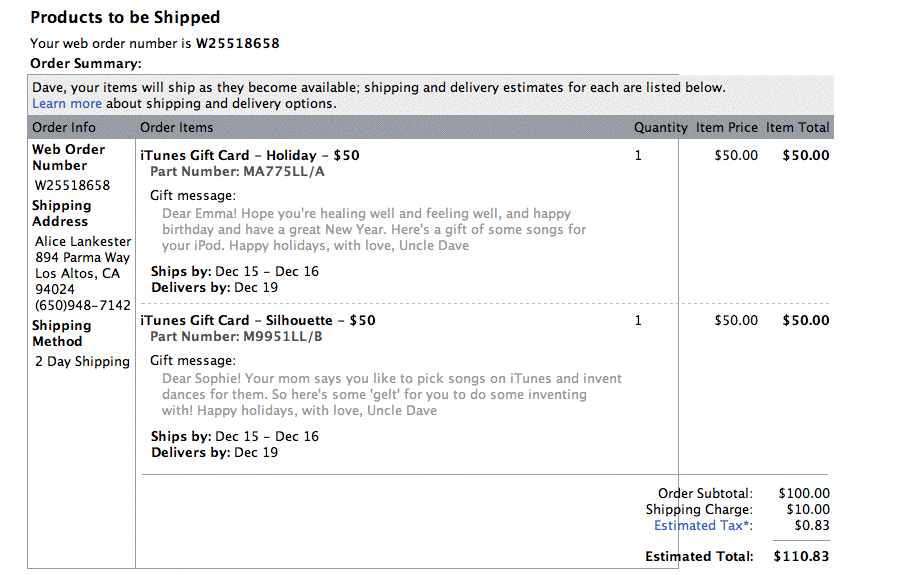
Task: Click the Quantity column header
Action: [x=660, y=128]
